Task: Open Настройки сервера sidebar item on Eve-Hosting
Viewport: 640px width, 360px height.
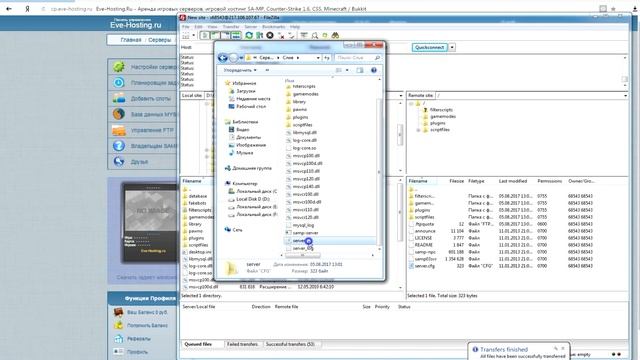Action: 143,67
